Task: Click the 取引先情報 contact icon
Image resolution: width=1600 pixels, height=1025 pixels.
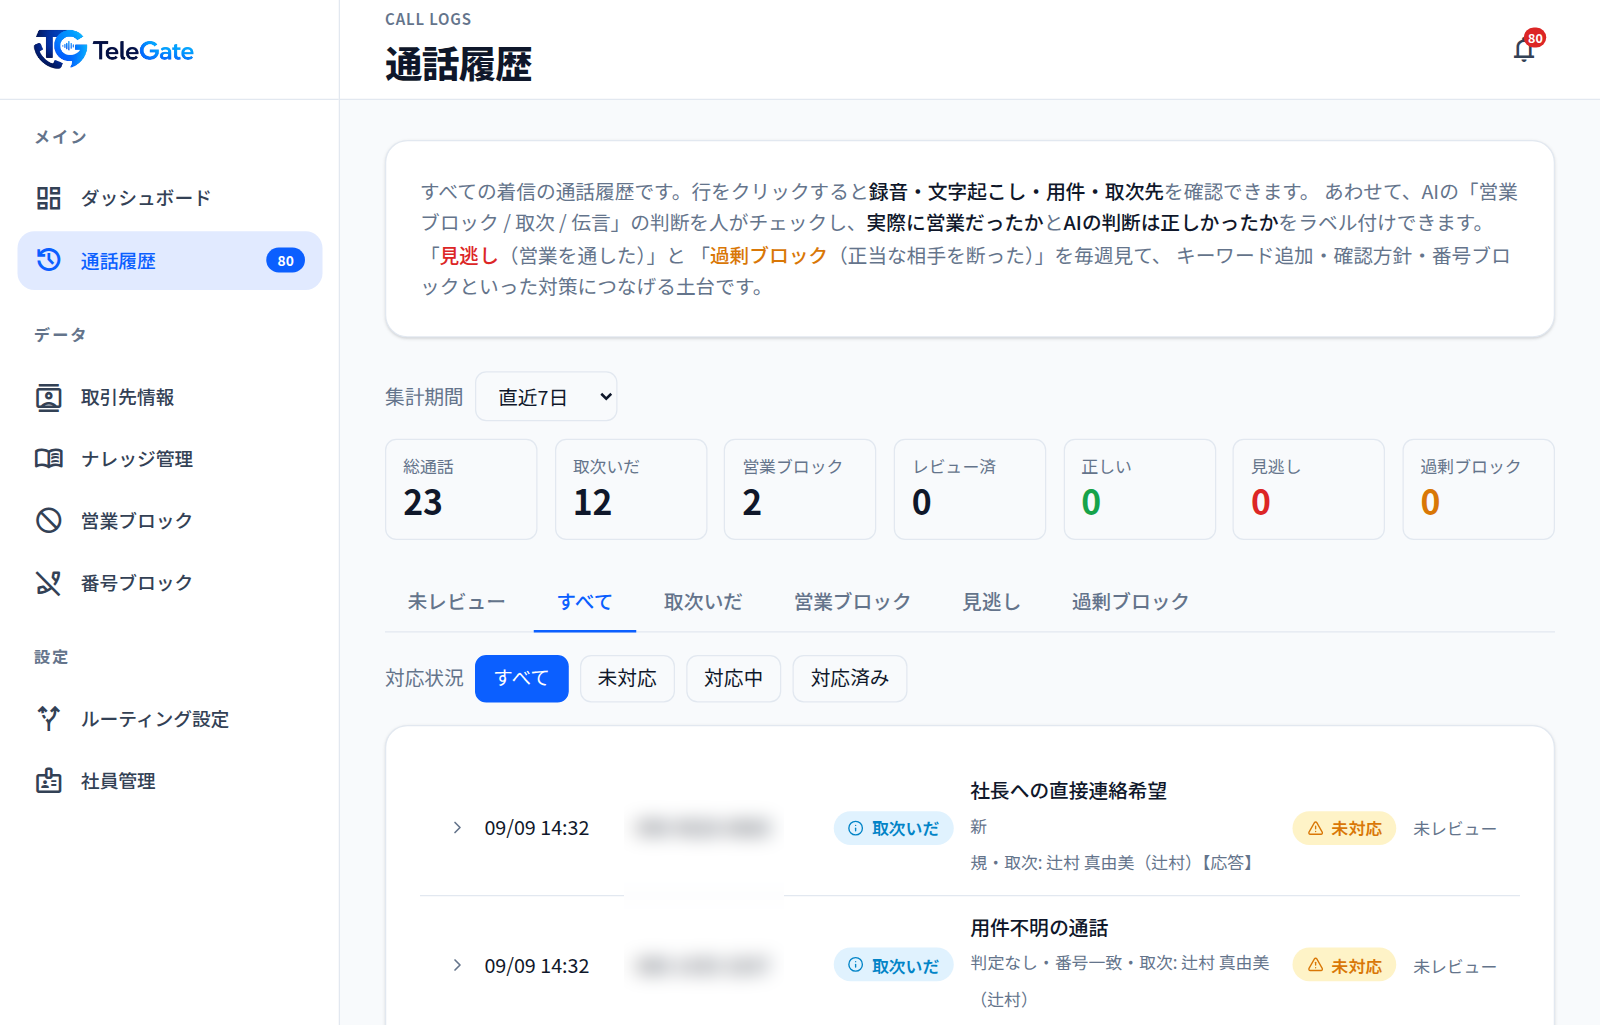Action: [49, 397]
